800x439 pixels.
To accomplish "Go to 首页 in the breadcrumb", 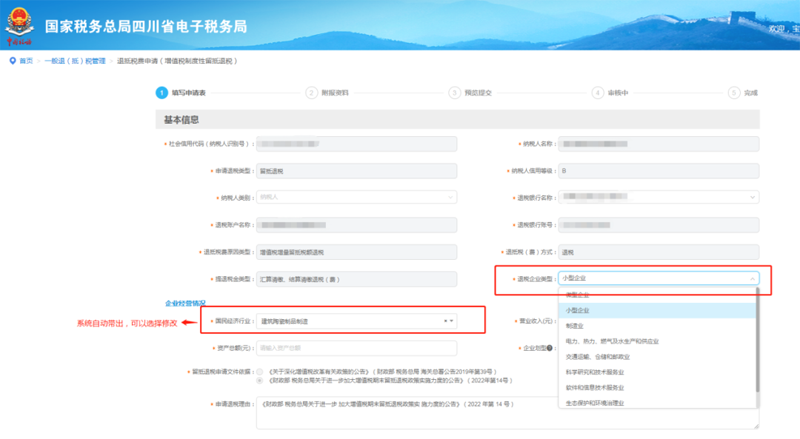I will point(27,61).
